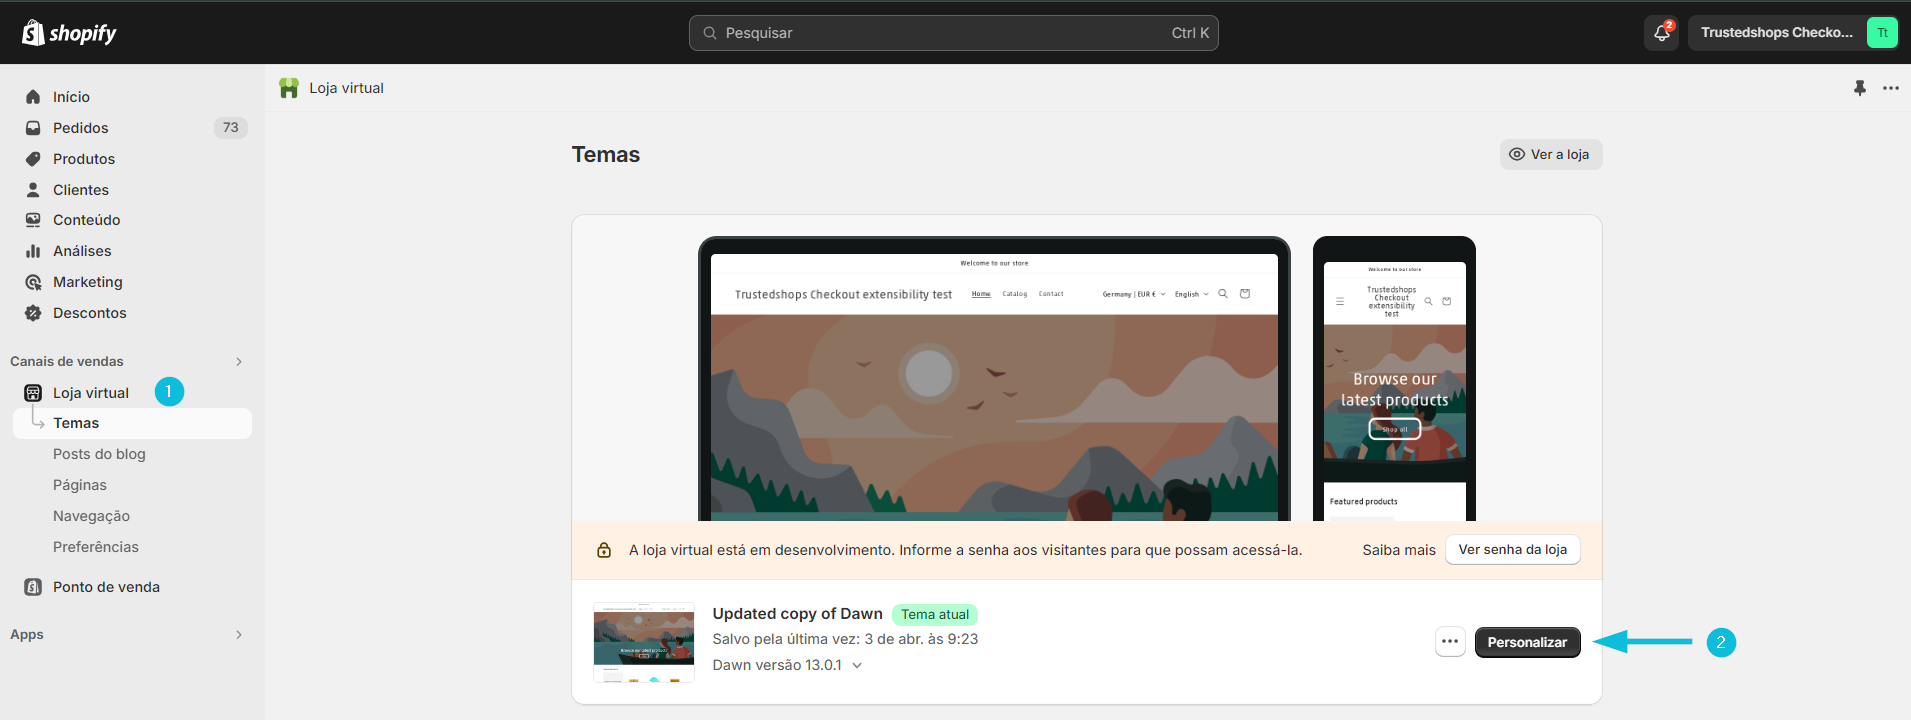The height and width of the screenshot is (720, 1911).
Task: Pin the Loja virtual app
Action: click(x=1860, y=88)
